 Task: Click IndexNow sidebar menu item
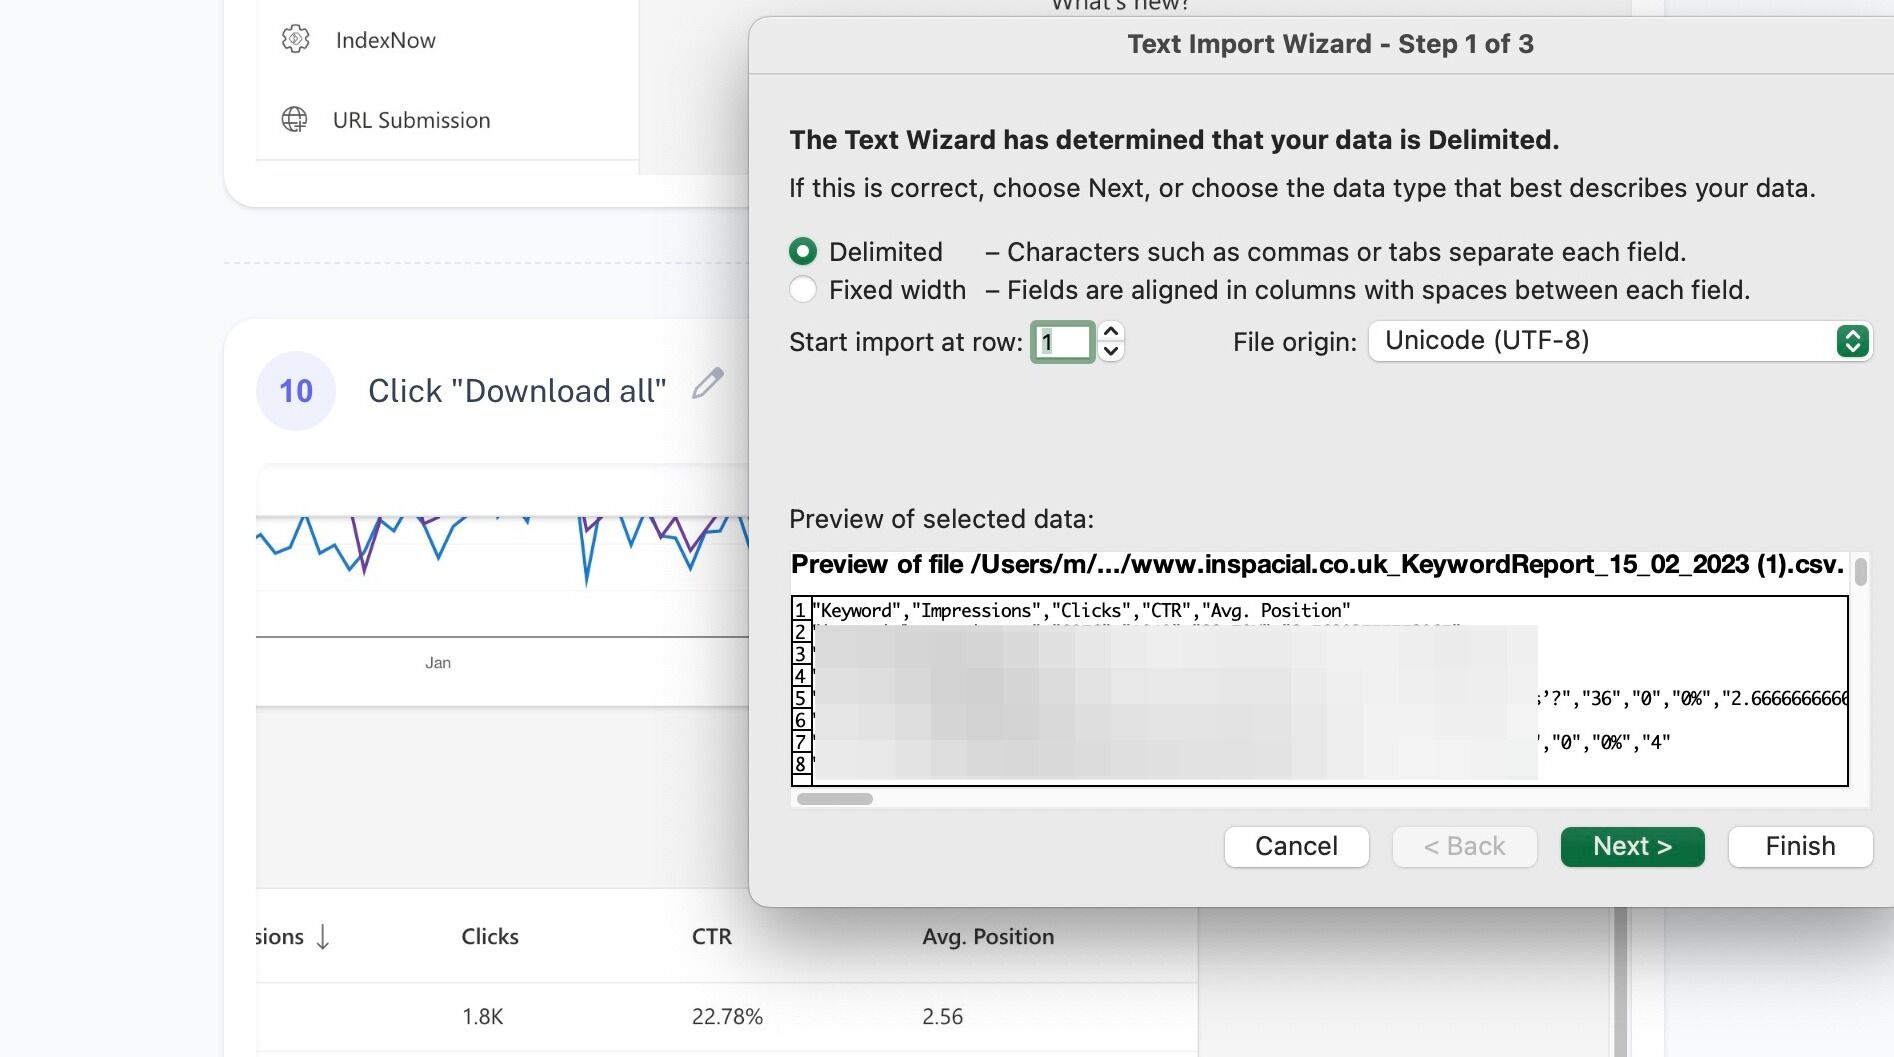[x=386, y=40]
